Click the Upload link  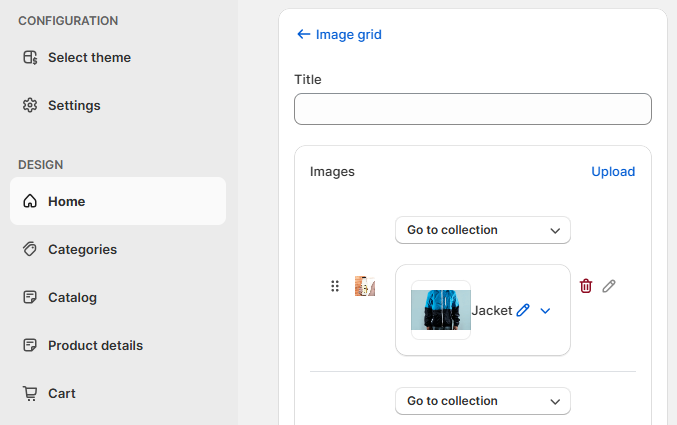[613, 171]
